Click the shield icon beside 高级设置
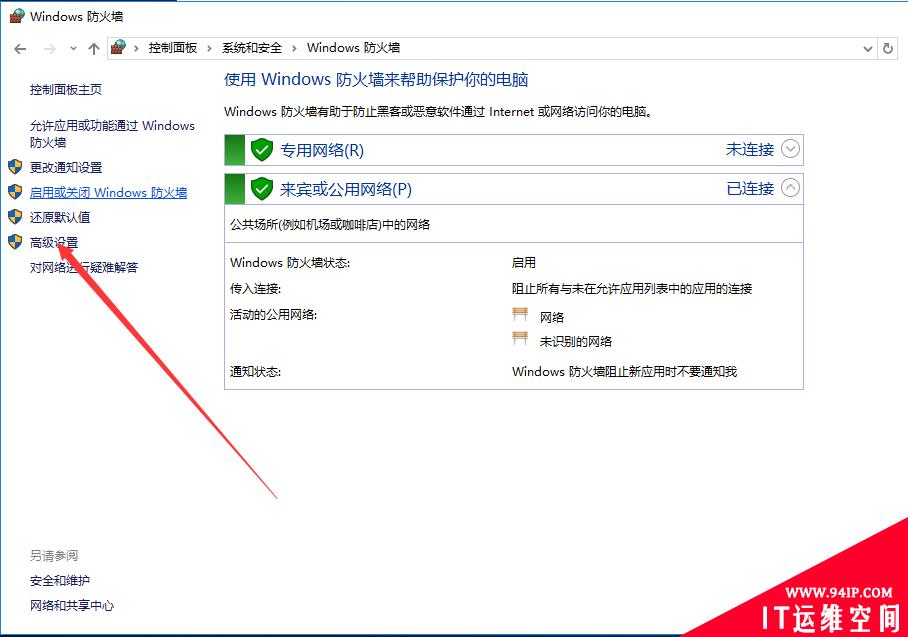The width and height of the screenshot is (908, 637). [x=16, y=242]
